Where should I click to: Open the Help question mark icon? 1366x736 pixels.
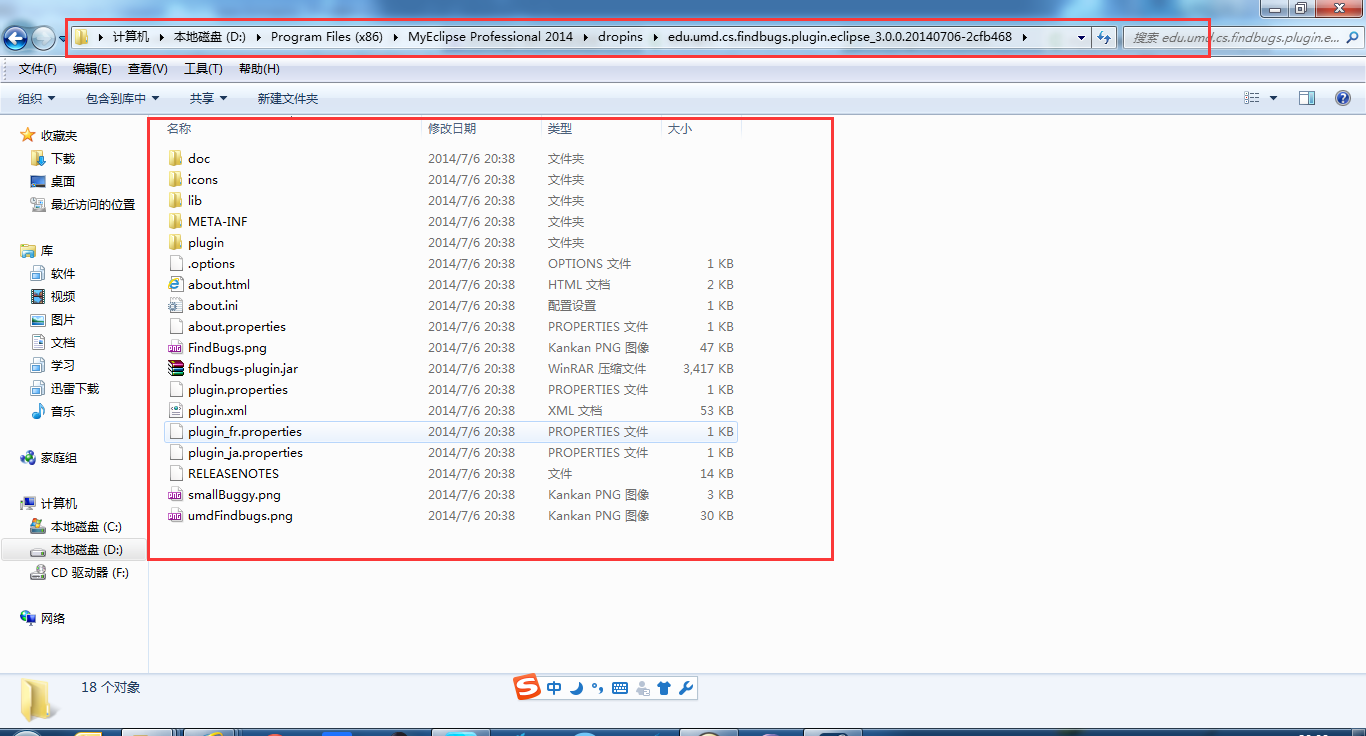[1343, 98]
